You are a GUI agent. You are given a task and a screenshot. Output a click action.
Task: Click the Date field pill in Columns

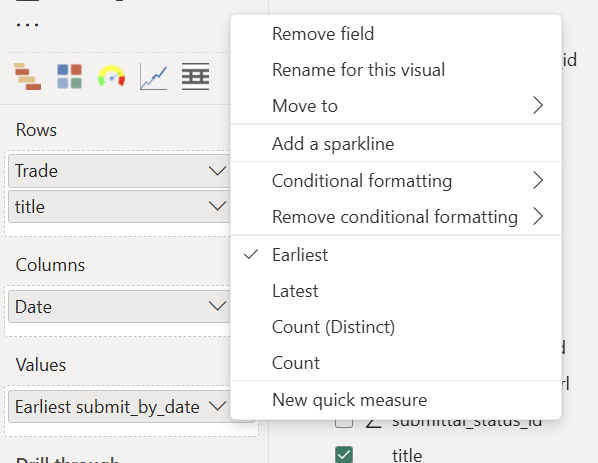119,306
